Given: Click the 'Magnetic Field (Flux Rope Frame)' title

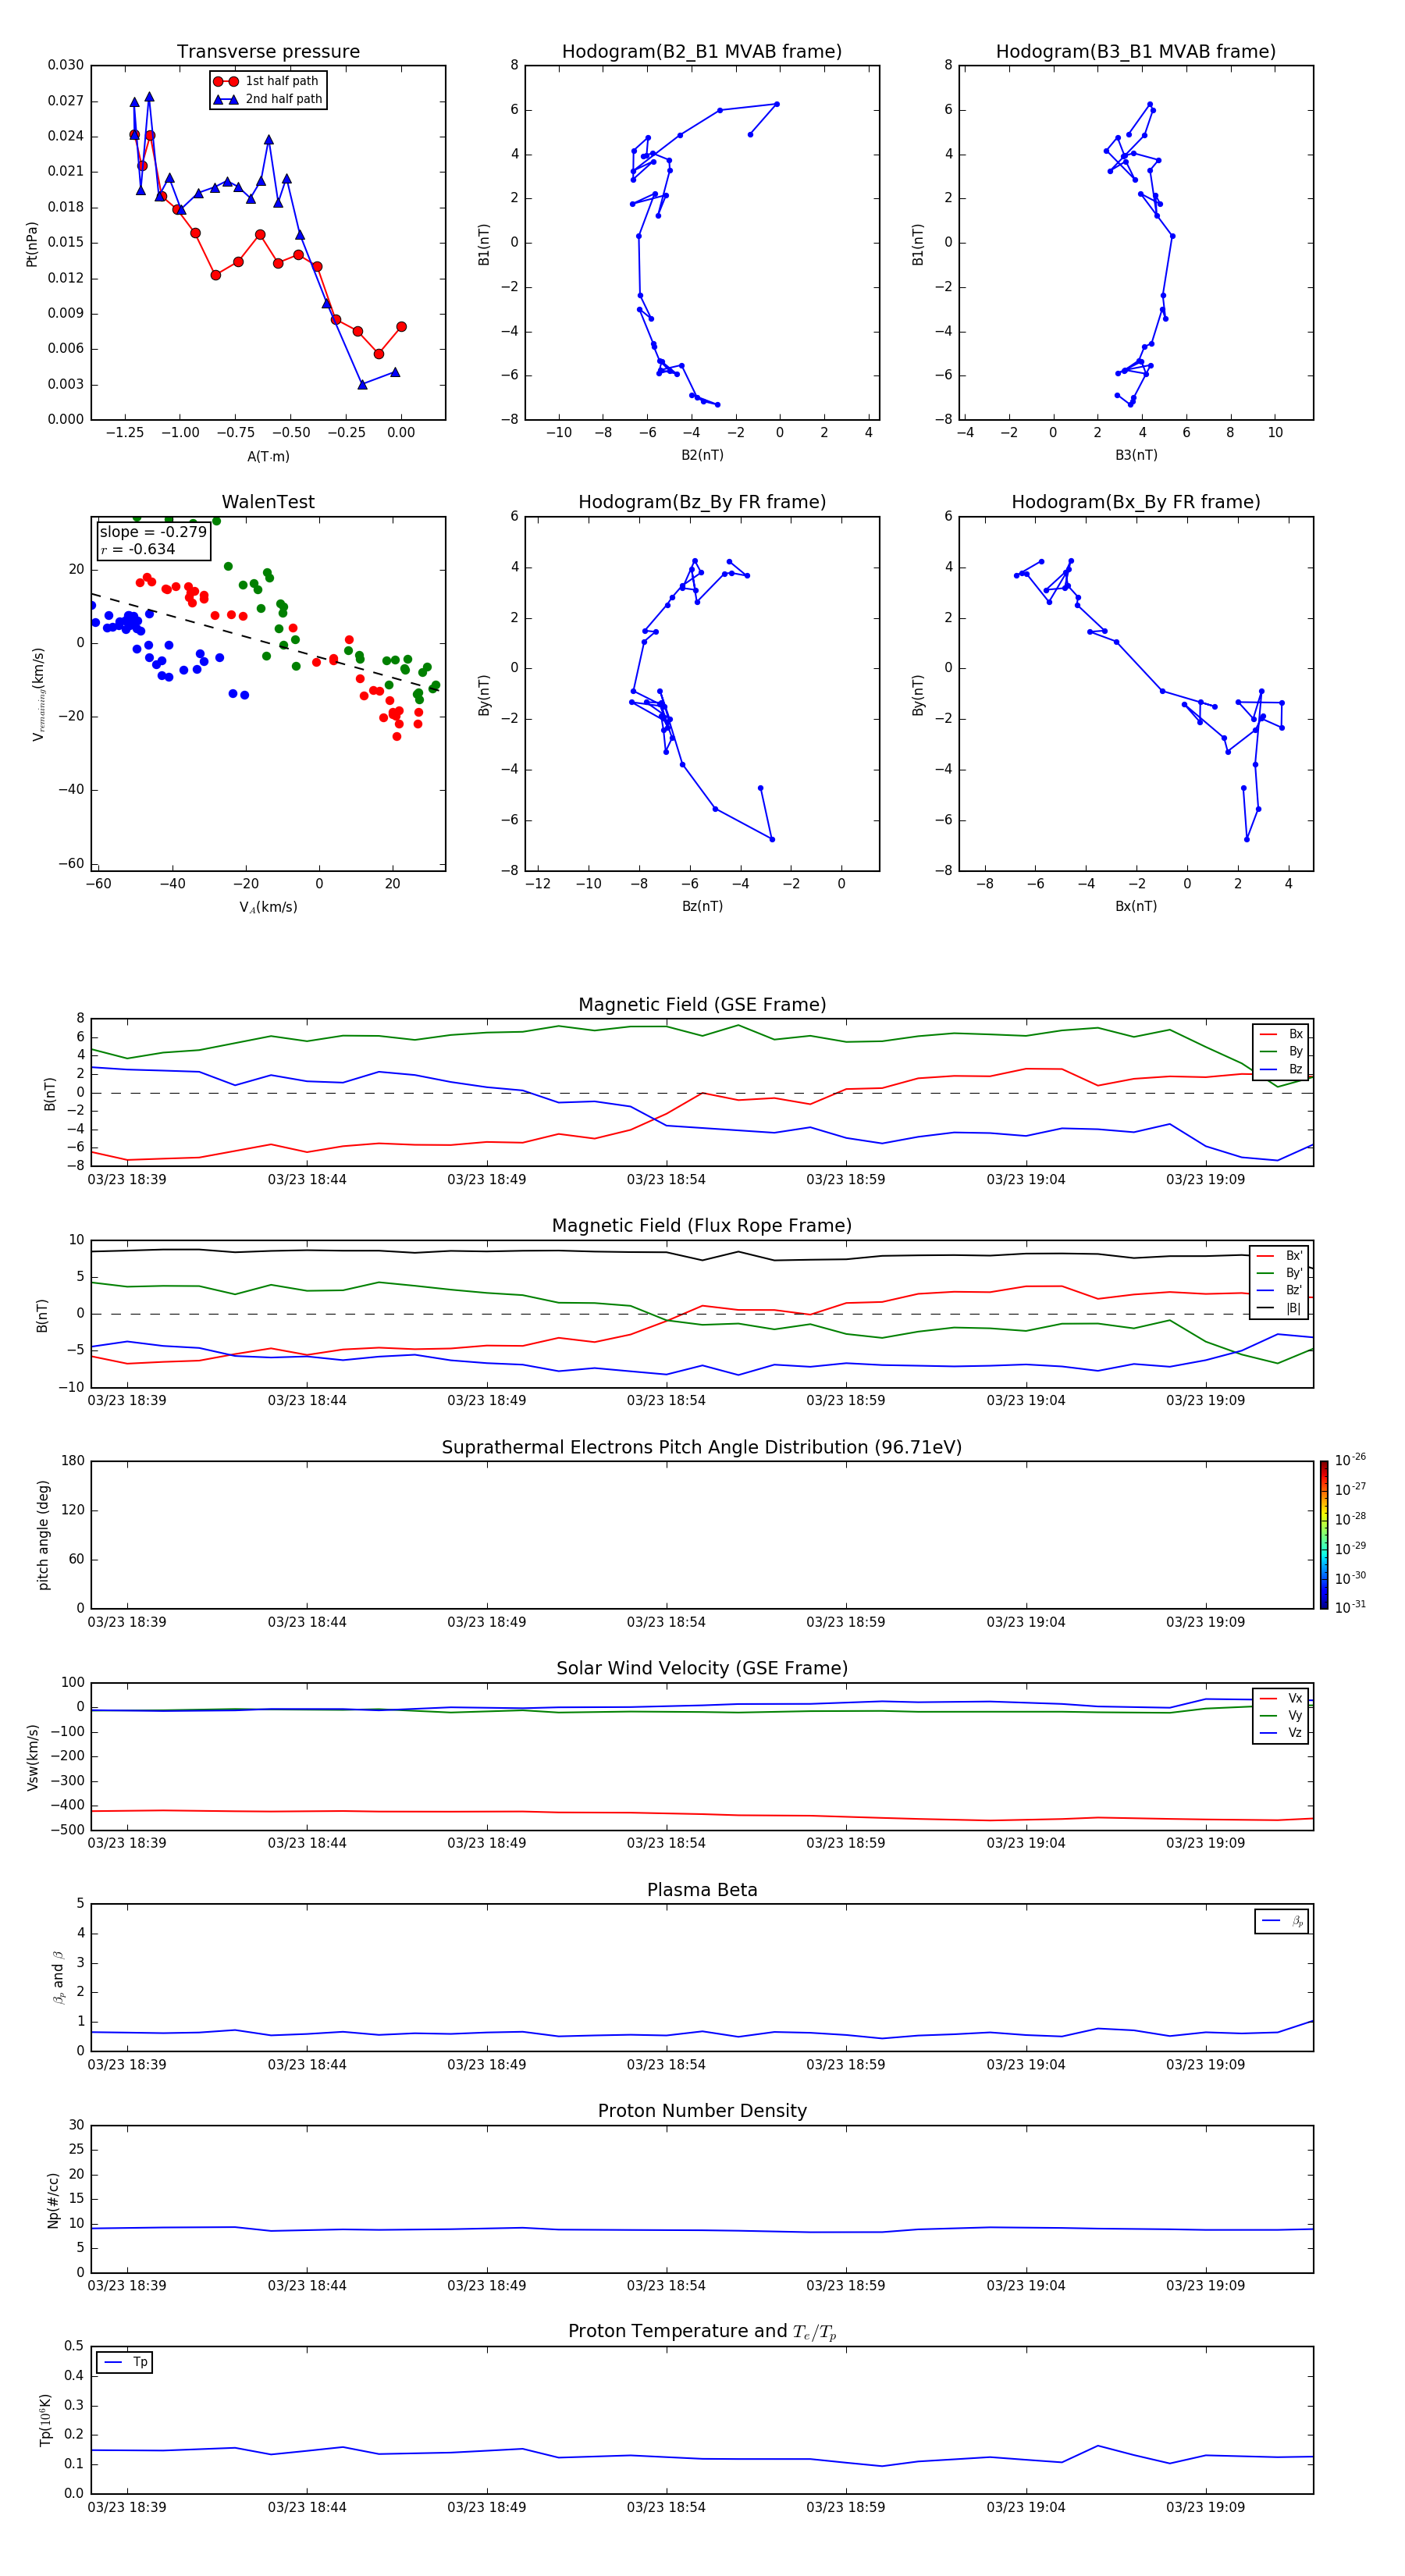Looking at the screenshot, I should 702,1226.
